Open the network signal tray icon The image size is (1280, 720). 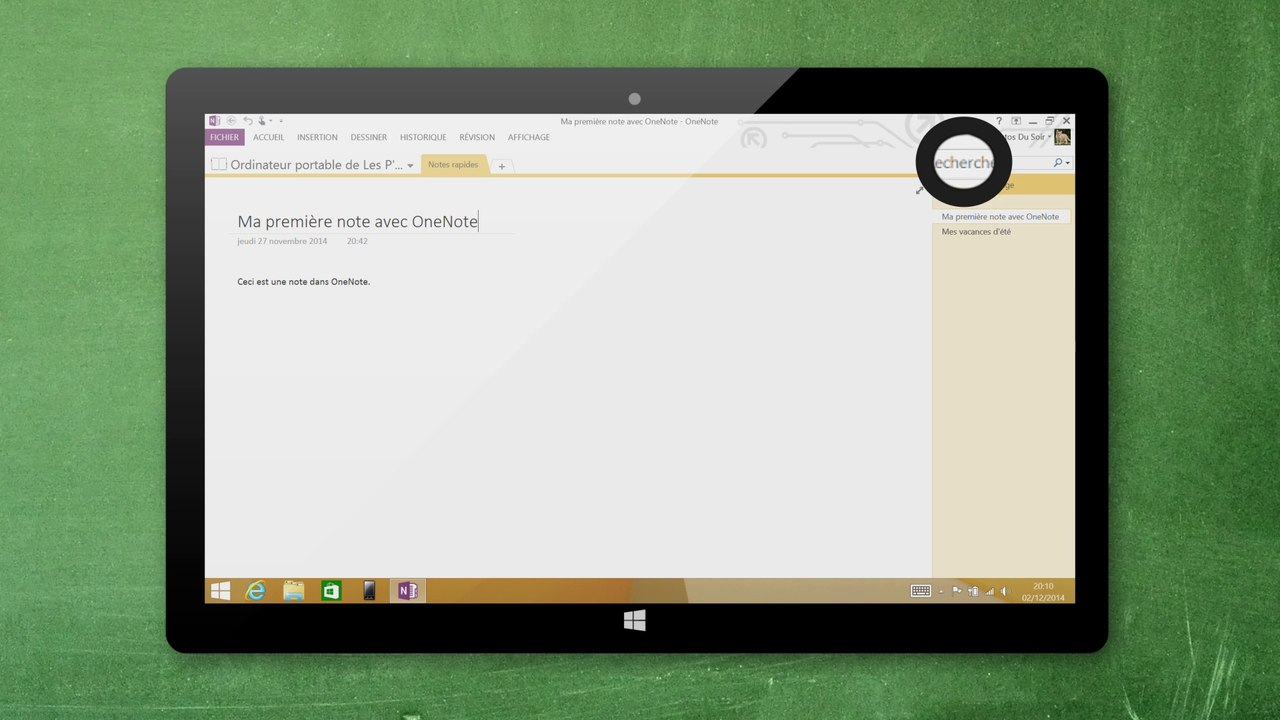(x=990, y=591)
